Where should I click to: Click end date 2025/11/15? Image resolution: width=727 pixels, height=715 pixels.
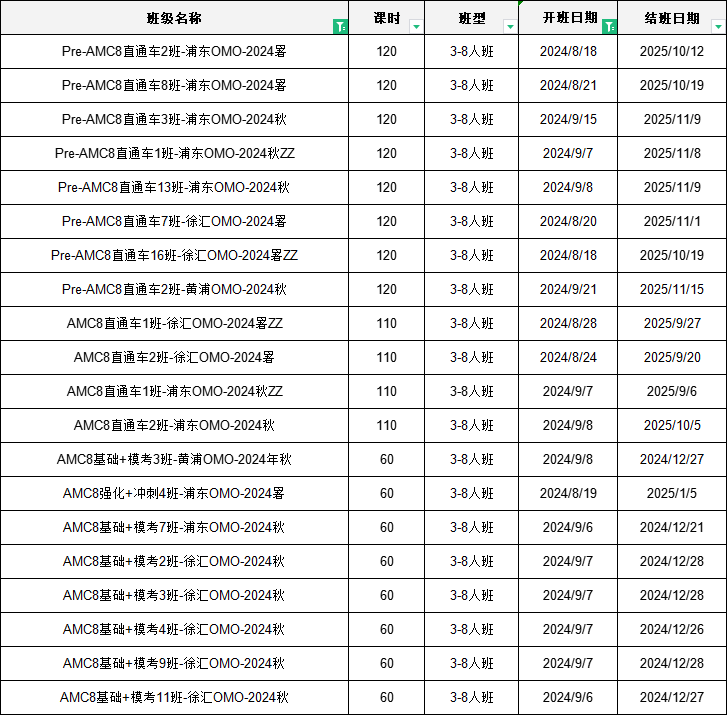(x=672, y=289)
